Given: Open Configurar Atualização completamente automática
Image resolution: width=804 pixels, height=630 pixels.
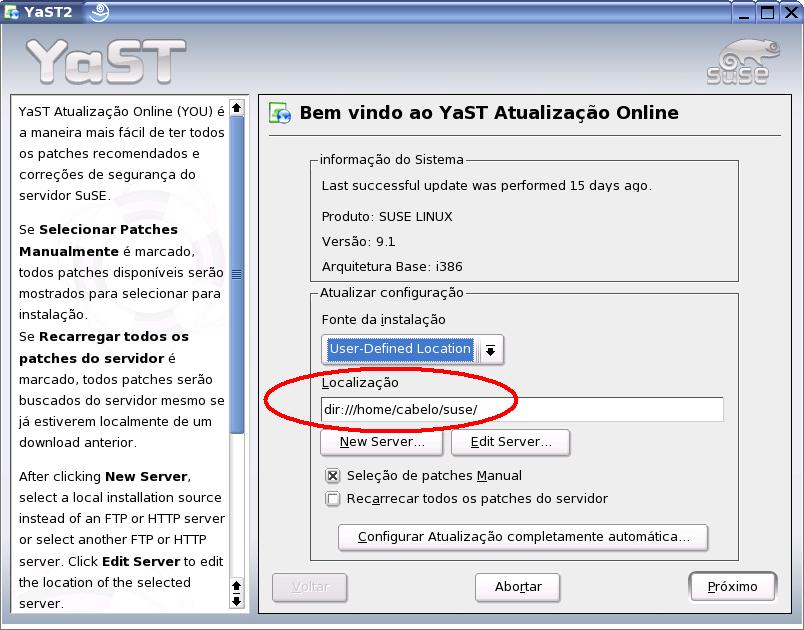Looking at the screenshot, I should coord(523,537).
